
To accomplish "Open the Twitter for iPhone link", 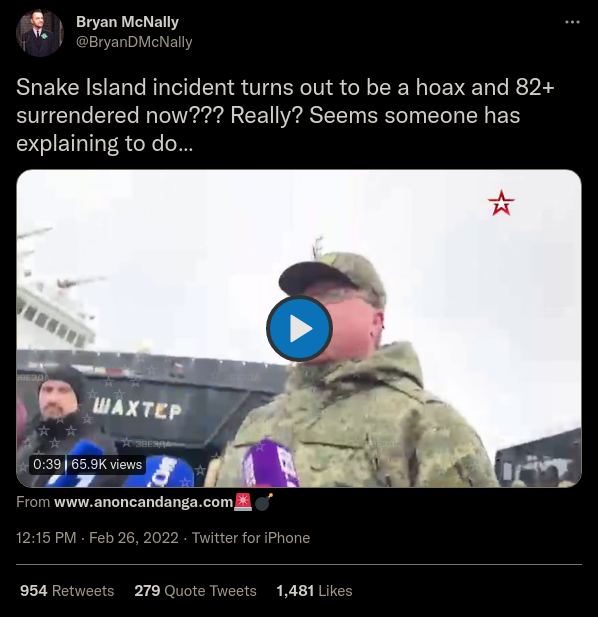I will (x=251, y=538).
